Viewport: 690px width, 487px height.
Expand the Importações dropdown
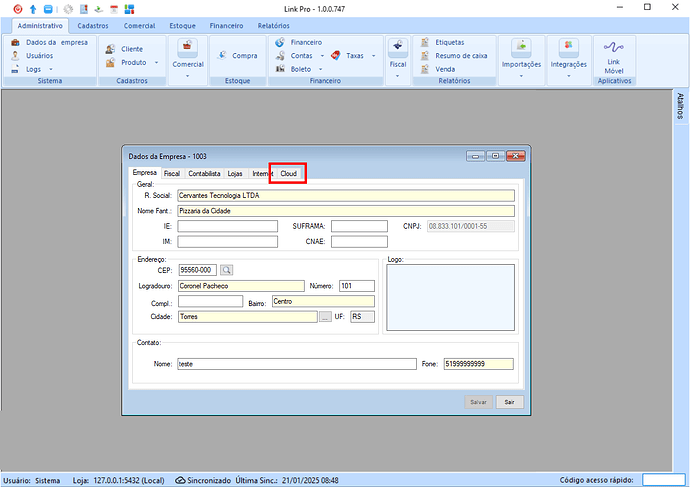tap(521, 65)
